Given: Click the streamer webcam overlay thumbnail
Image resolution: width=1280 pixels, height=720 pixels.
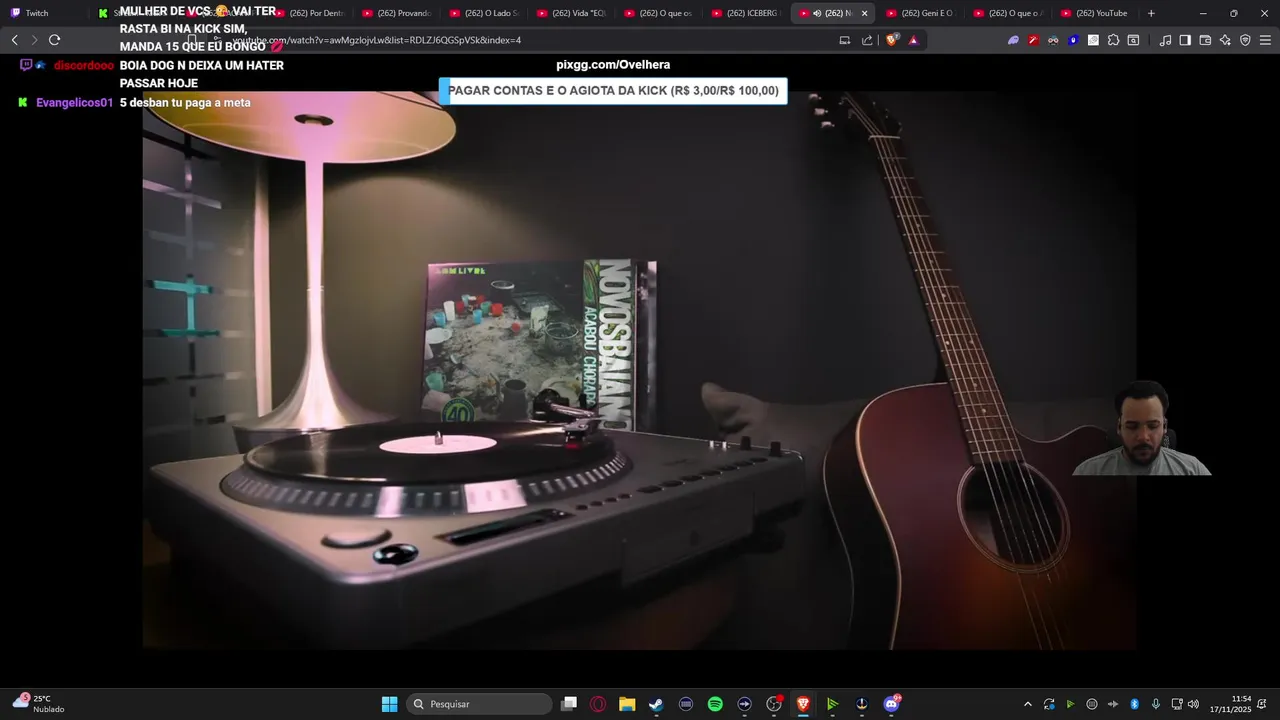Looking at the screenshot, I should [1141, 428].
